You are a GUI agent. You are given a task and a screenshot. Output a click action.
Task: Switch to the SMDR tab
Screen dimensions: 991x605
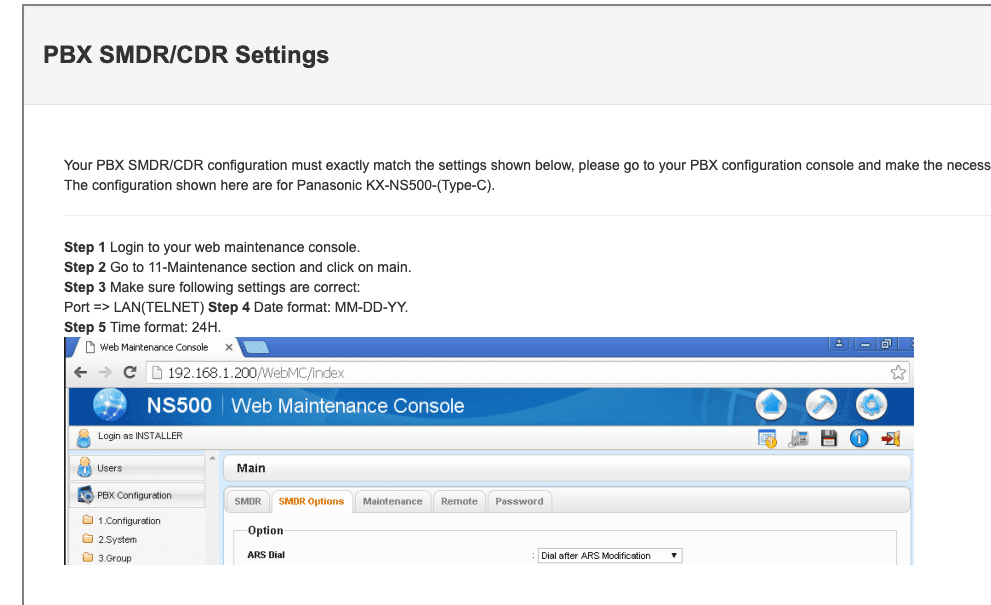[x=248, y=501]
